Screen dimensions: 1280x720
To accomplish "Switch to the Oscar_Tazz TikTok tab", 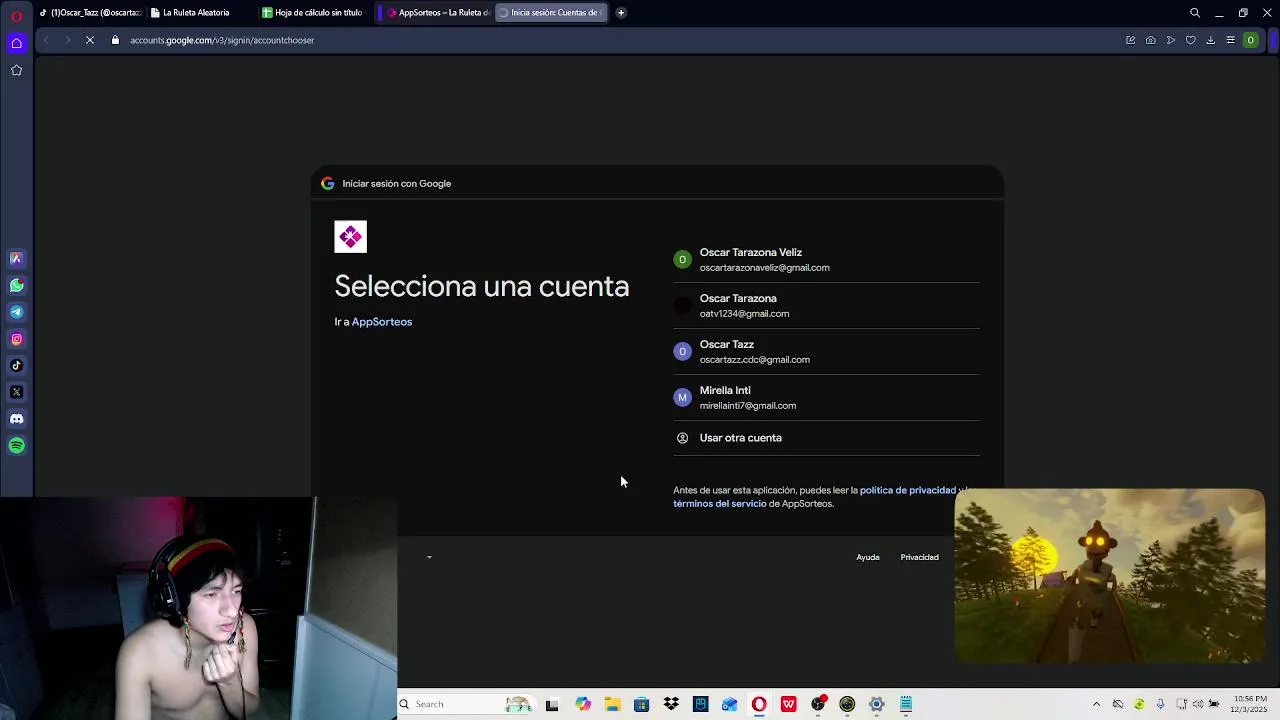I will 91,13.
